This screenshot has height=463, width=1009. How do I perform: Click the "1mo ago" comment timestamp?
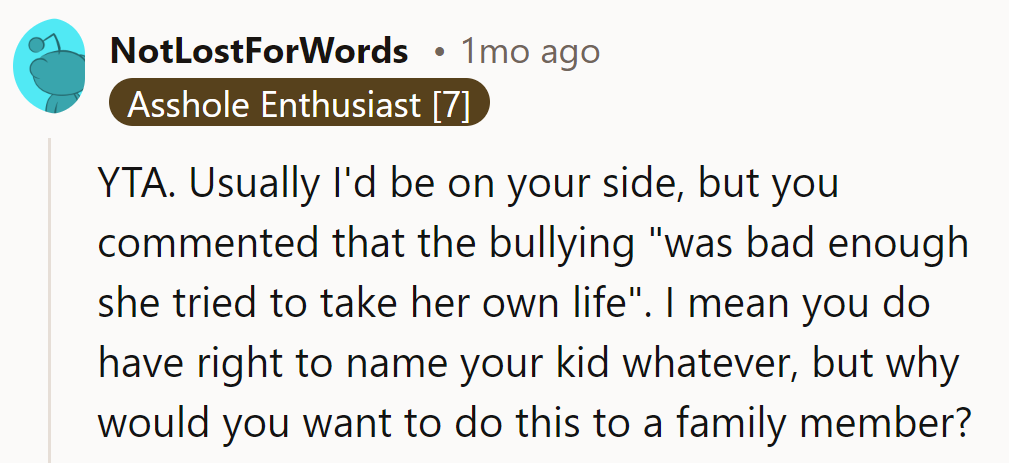tap(530, 51)
